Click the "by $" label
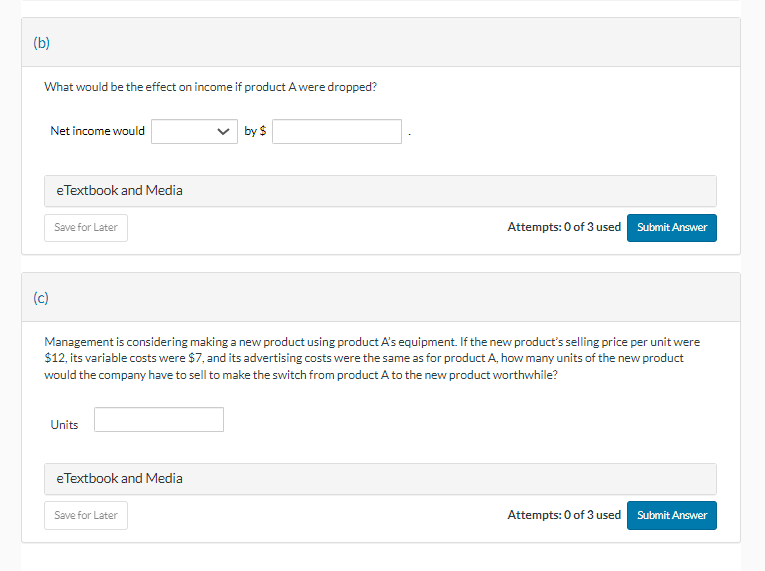 pyautogui.click(x=255, y=131)
